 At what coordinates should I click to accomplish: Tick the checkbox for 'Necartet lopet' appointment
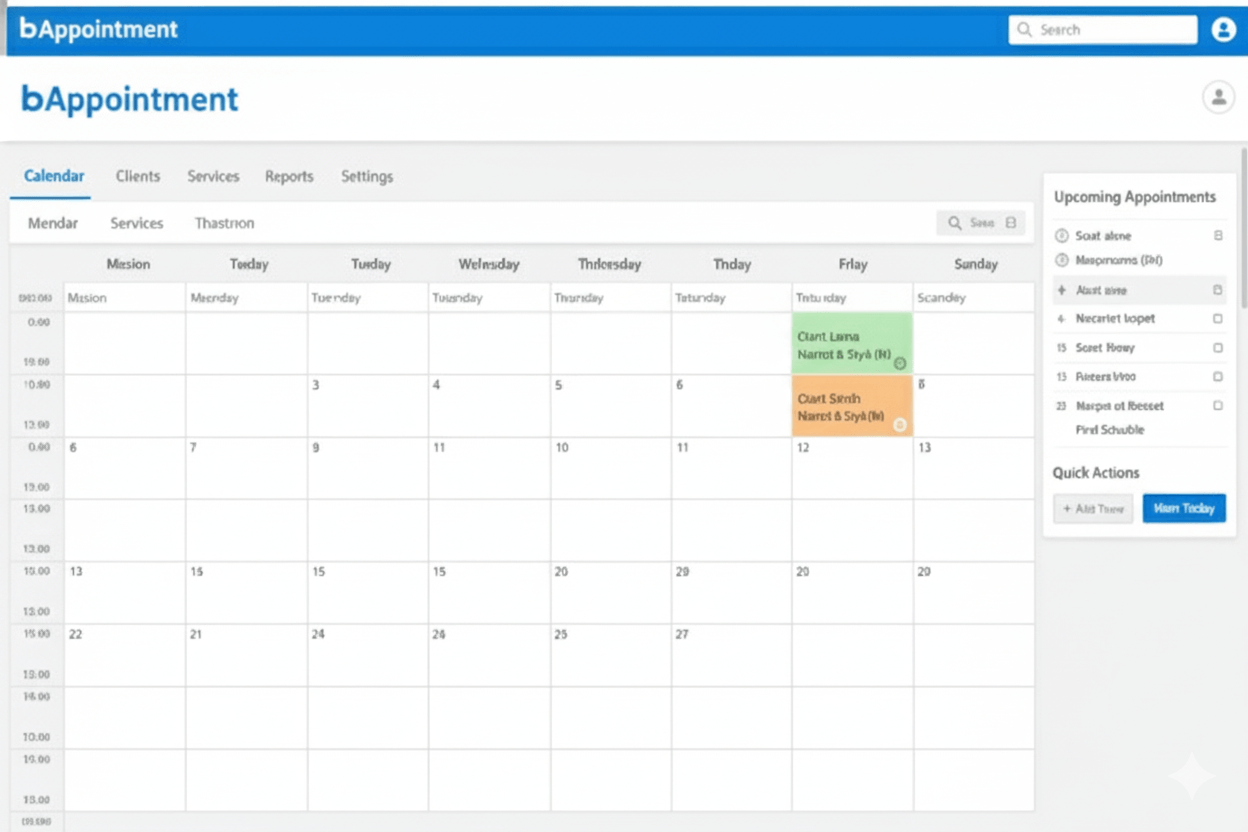point(1217,319)
